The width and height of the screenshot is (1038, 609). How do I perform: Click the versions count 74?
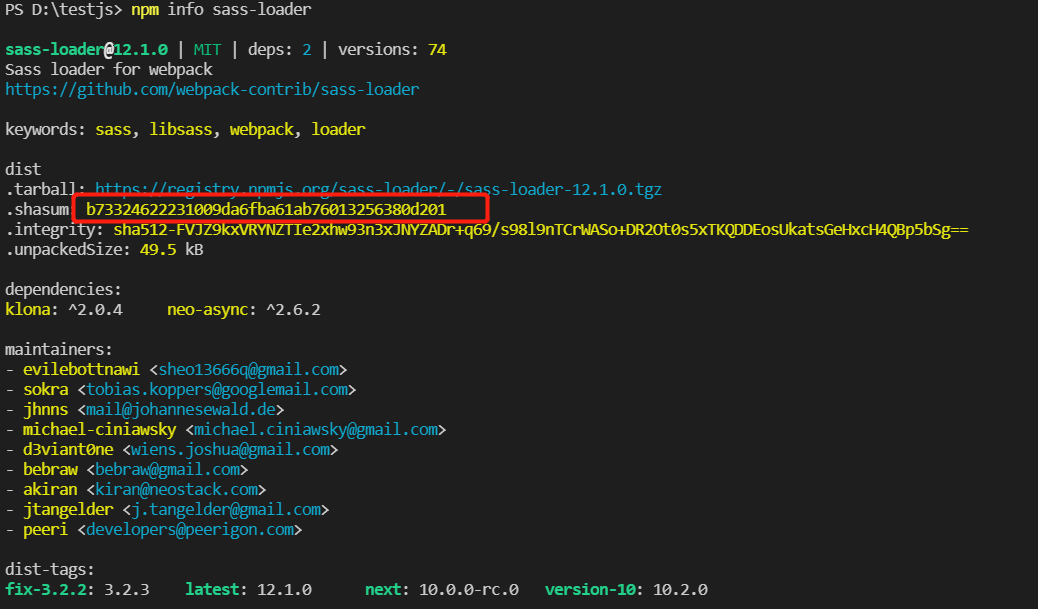(x=437, y=50)
